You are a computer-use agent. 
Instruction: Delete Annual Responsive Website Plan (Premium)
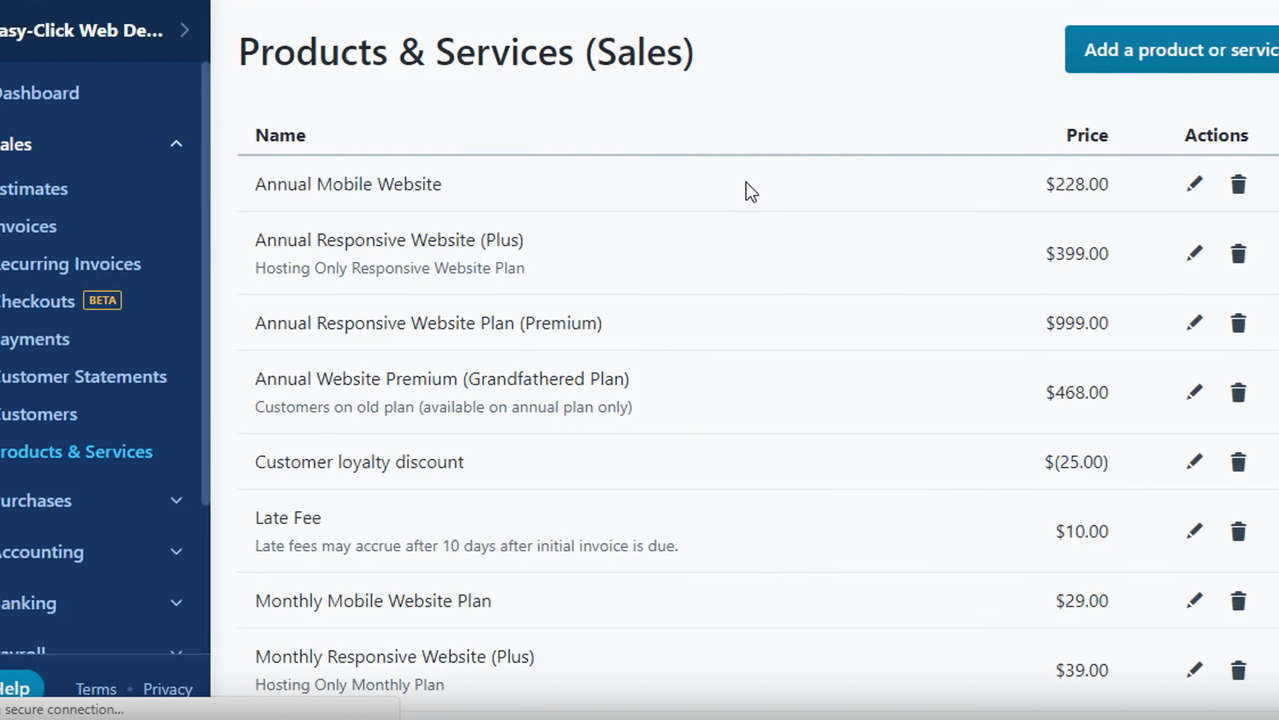tap(1238, 323)
